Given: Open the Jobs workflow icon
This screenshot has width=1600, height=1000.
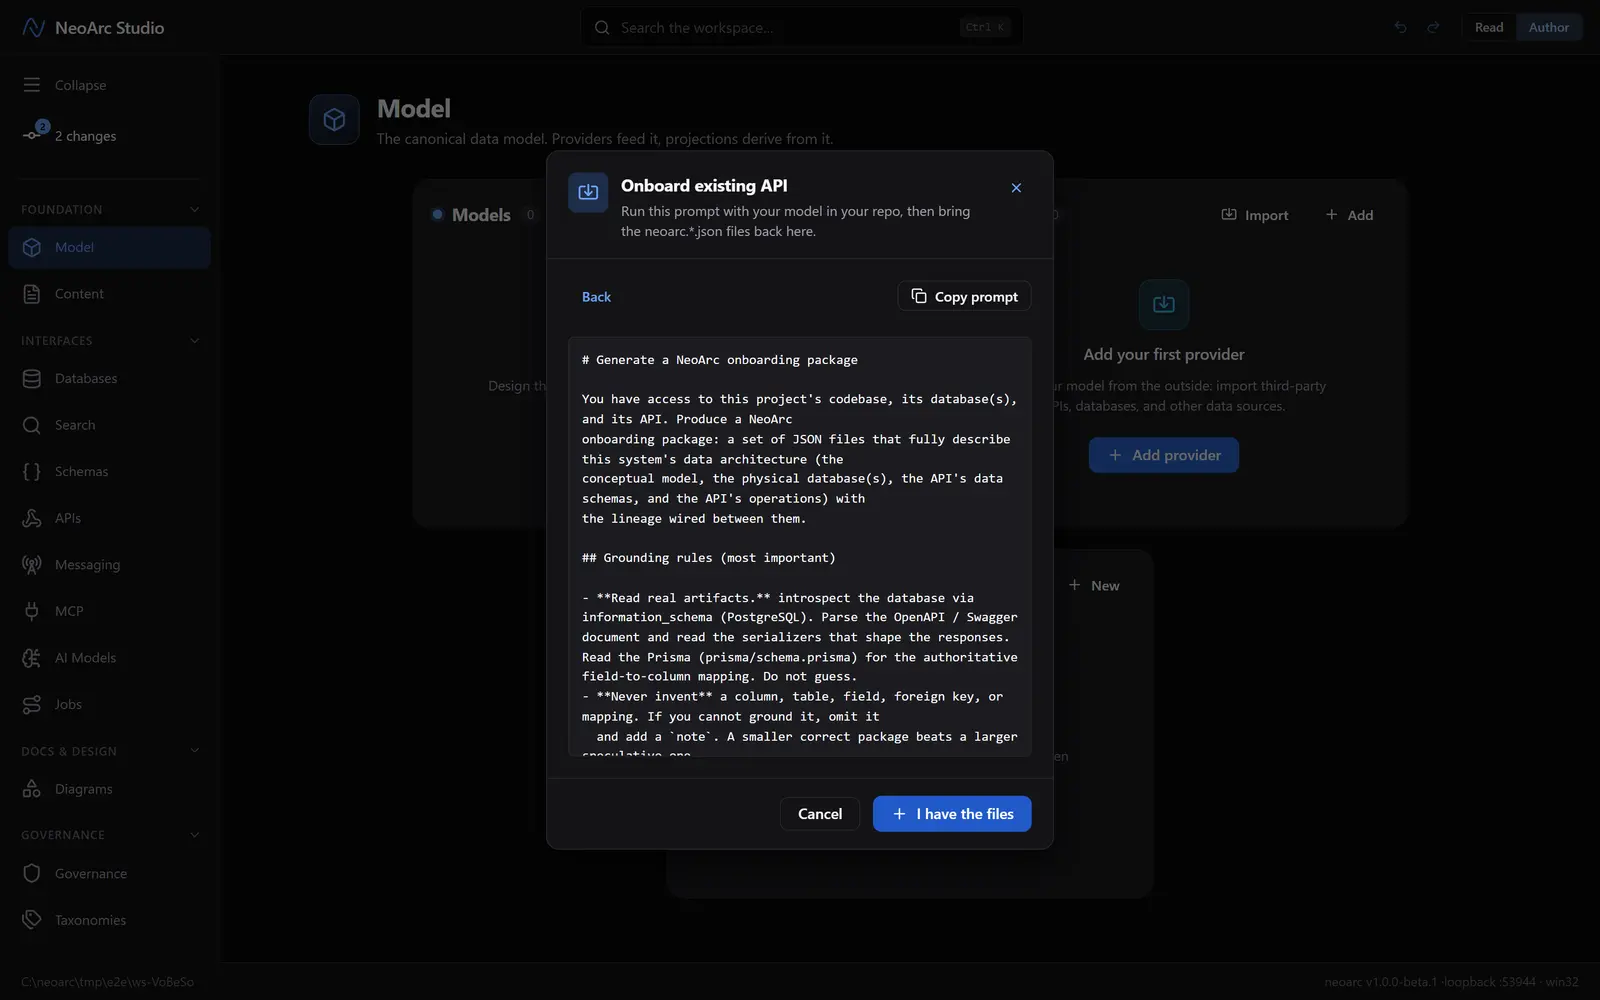Looking at the screenshot, I should (32, 704).
